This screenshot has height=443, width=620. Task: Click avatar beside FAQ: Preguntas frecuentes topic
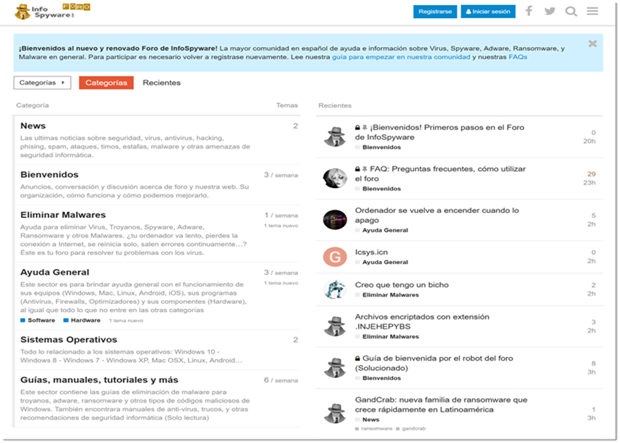(335, 178)
